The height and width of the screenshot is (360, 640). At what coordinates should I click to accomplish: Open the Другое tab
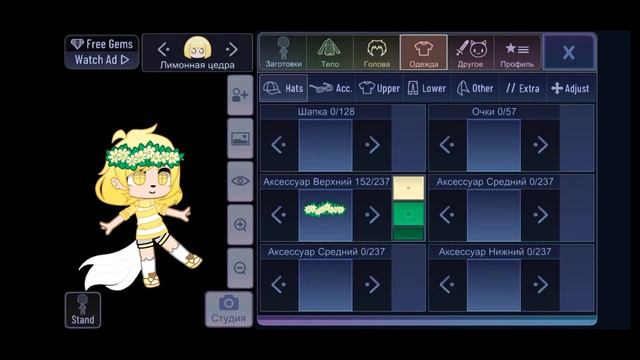pyautogui.click(x=471, y=52)
